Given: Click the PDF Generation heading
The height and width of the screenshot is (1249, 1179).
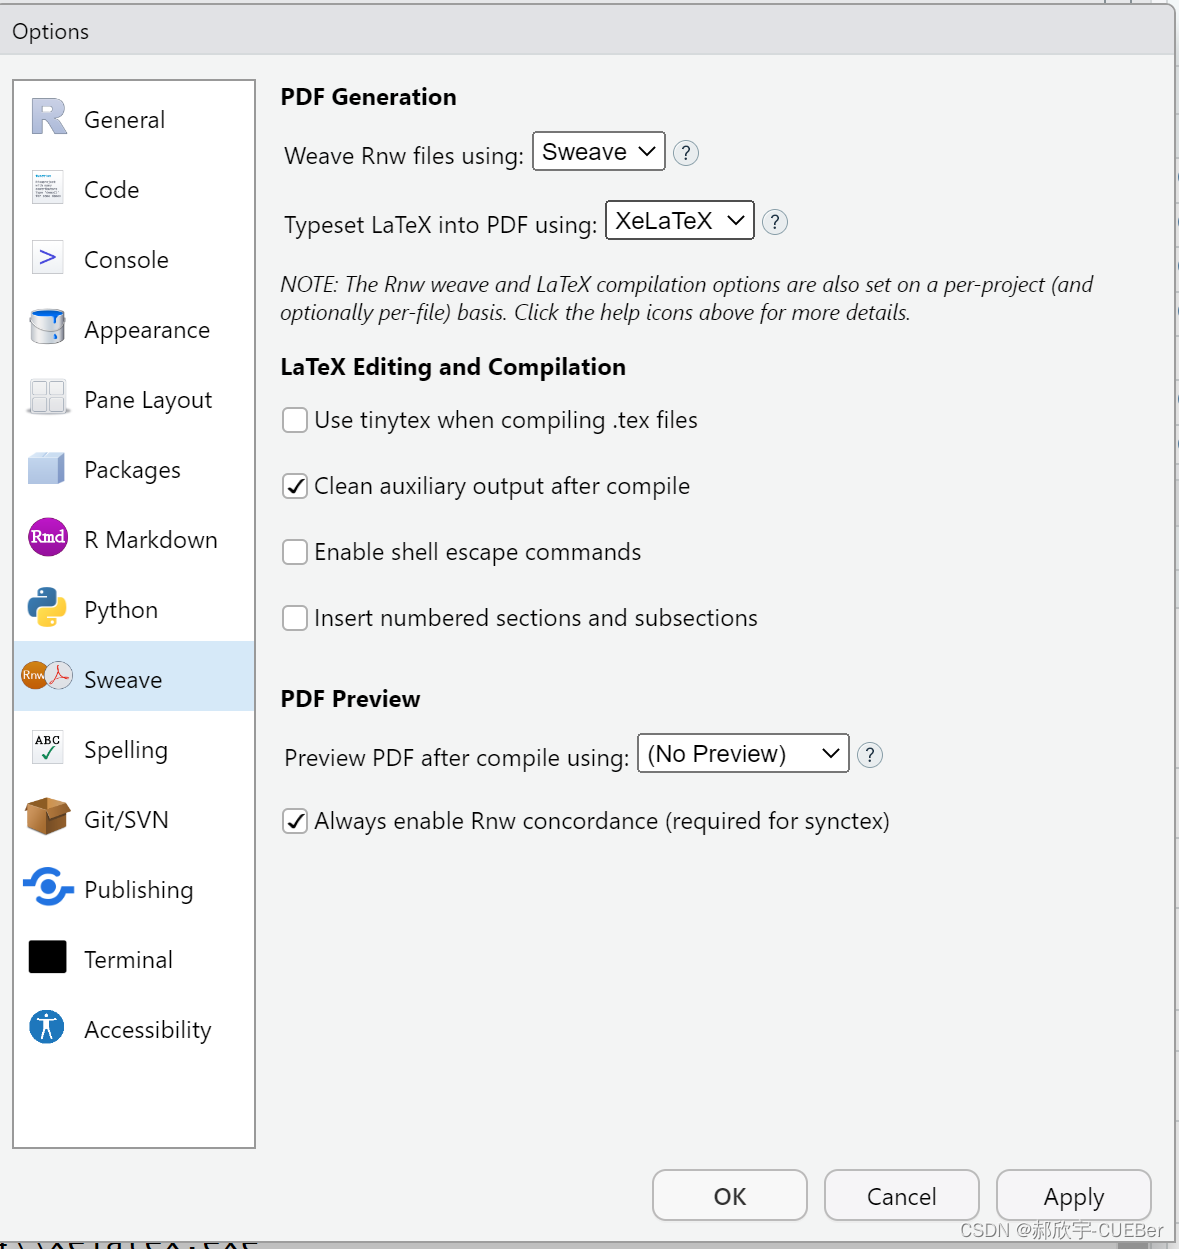Looking at the screenshot, I should (368, 97).
